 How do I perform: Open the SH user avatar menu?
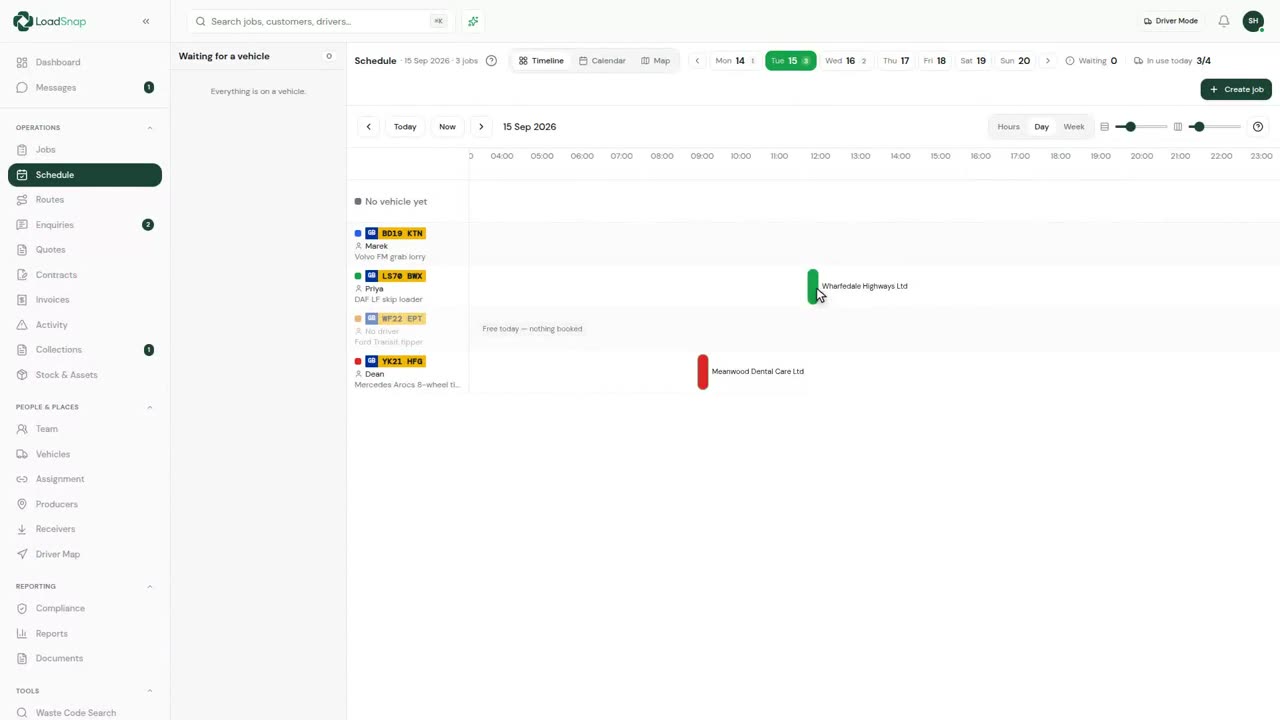pos(1253,21)
